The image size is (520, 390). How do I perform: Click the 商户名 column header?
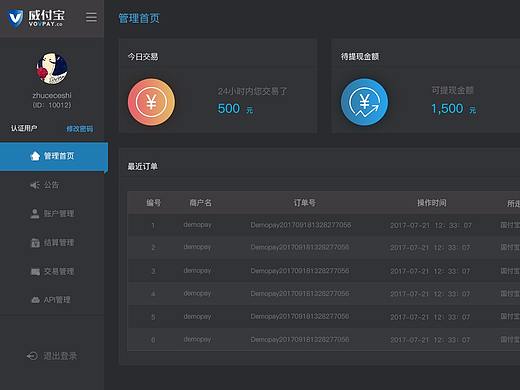point(200,203)
